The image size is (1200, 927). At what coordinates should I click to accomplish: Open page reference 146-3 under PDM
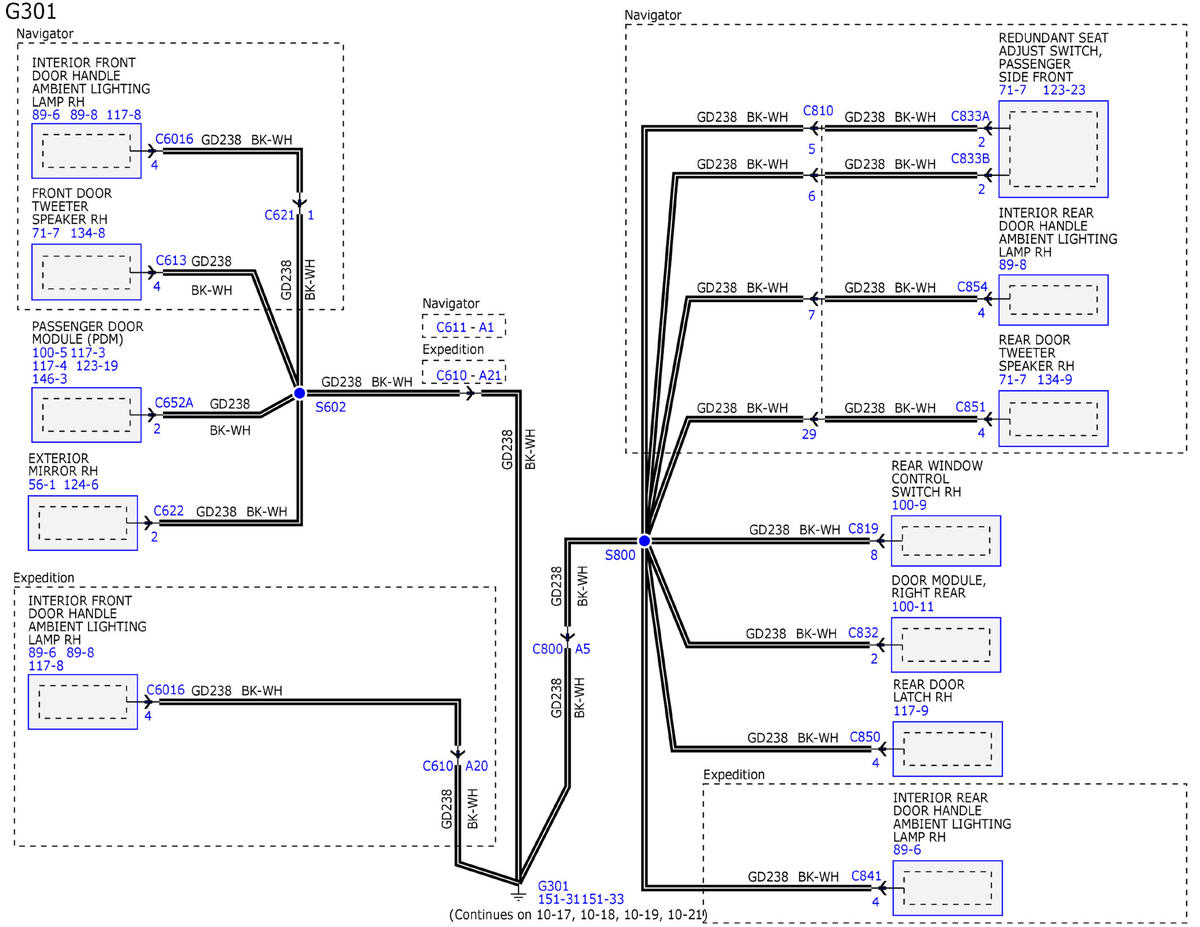(49, 379)
